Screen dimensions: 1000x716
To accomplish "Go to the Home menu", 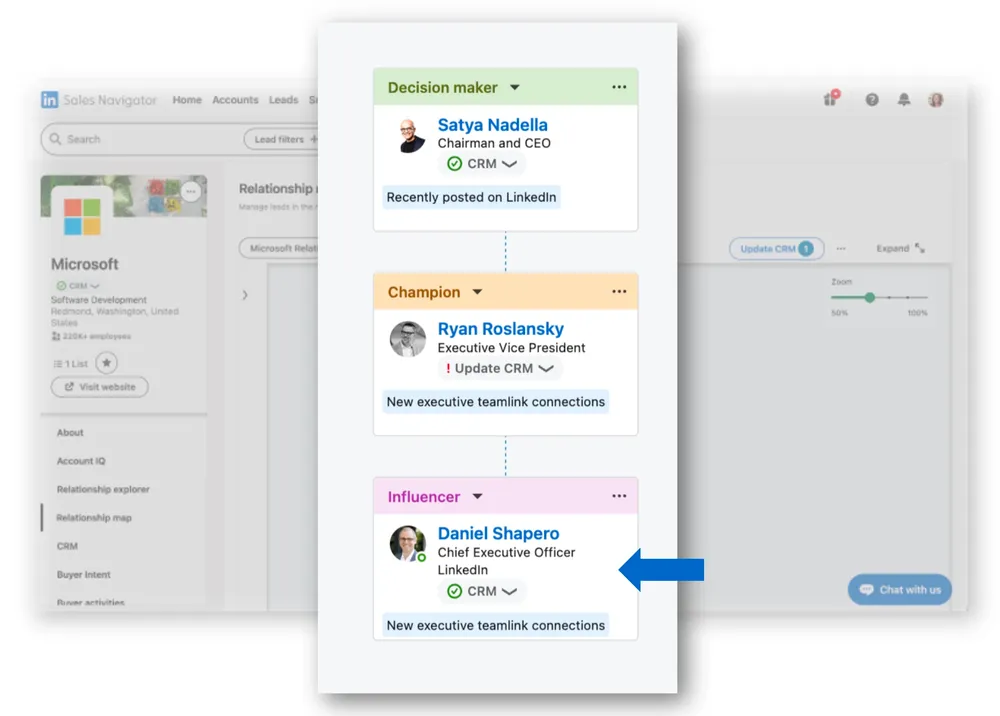I will click(x=187, y=100).
